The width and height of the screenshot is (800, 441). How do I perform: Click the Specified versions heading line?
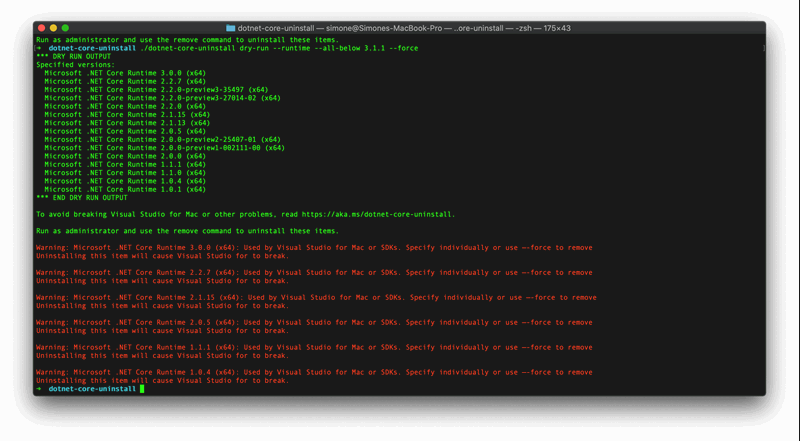[x=76, y=65]
